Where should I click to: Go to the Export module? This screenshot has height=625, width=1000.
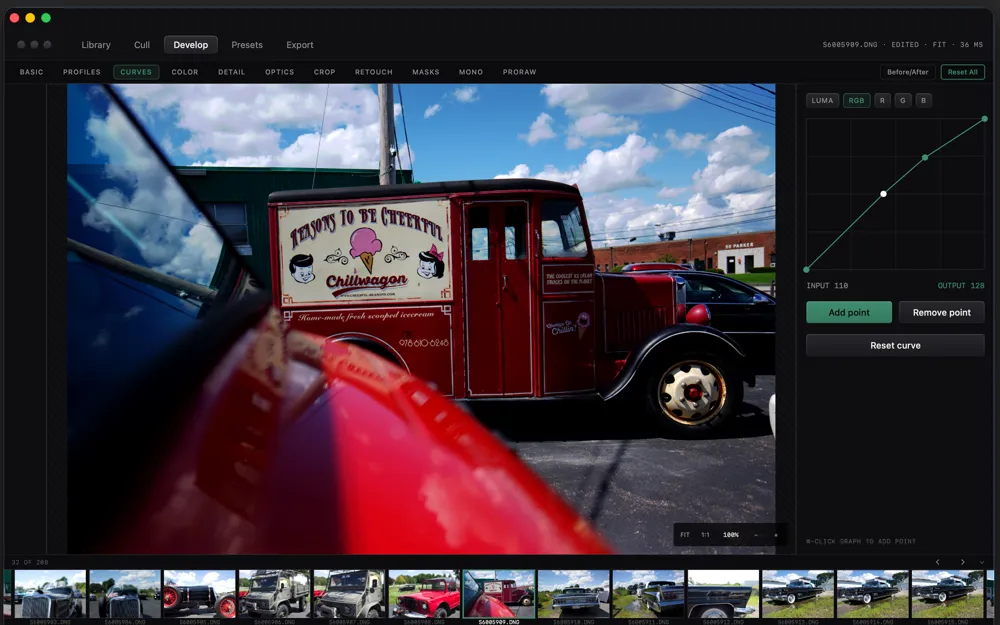pos(300,45)
